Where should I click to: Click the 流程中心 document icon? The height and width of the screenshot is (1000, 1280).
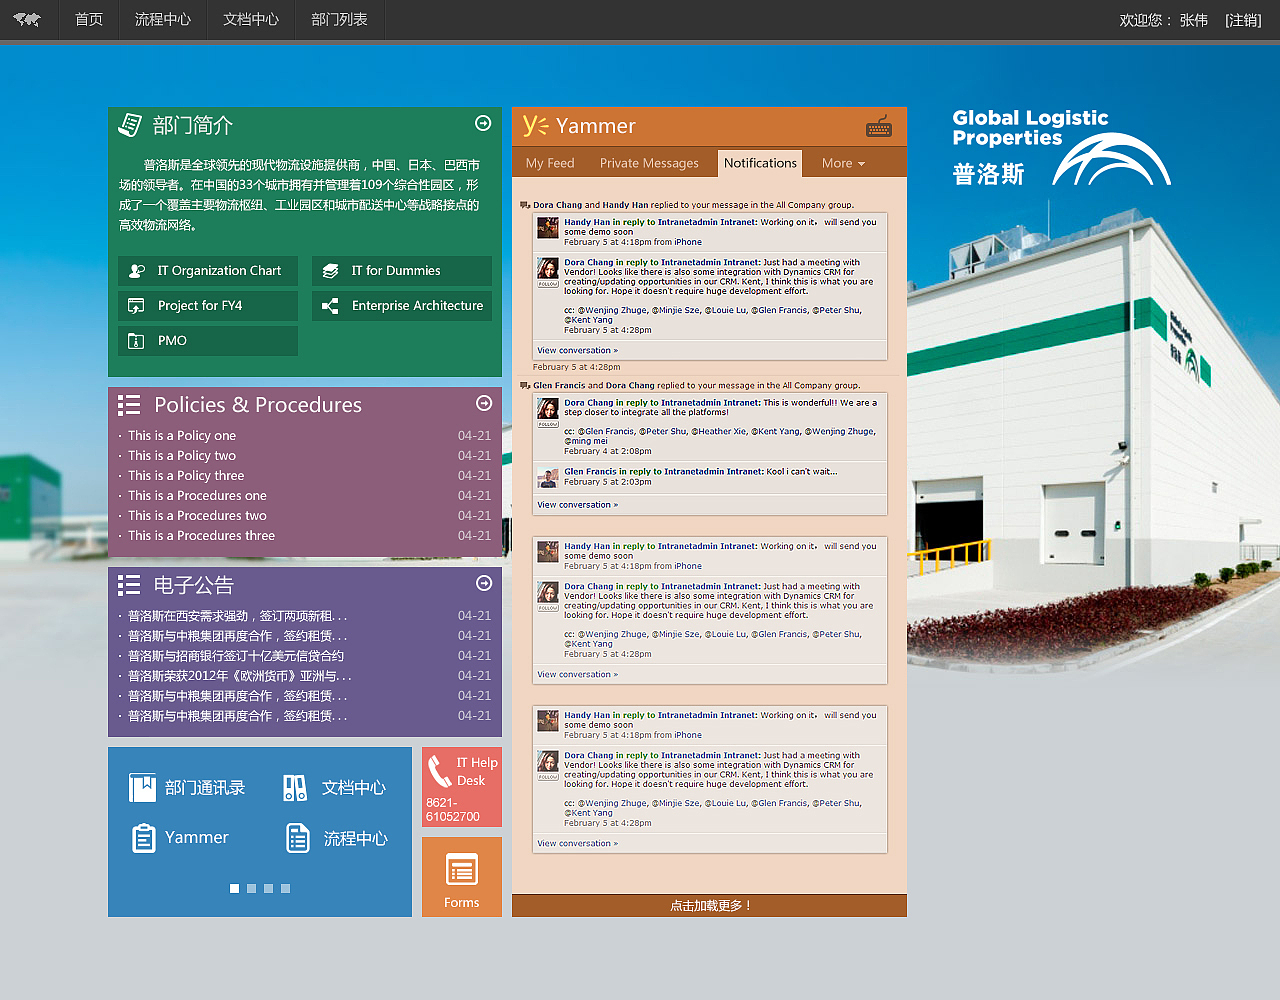298,838
